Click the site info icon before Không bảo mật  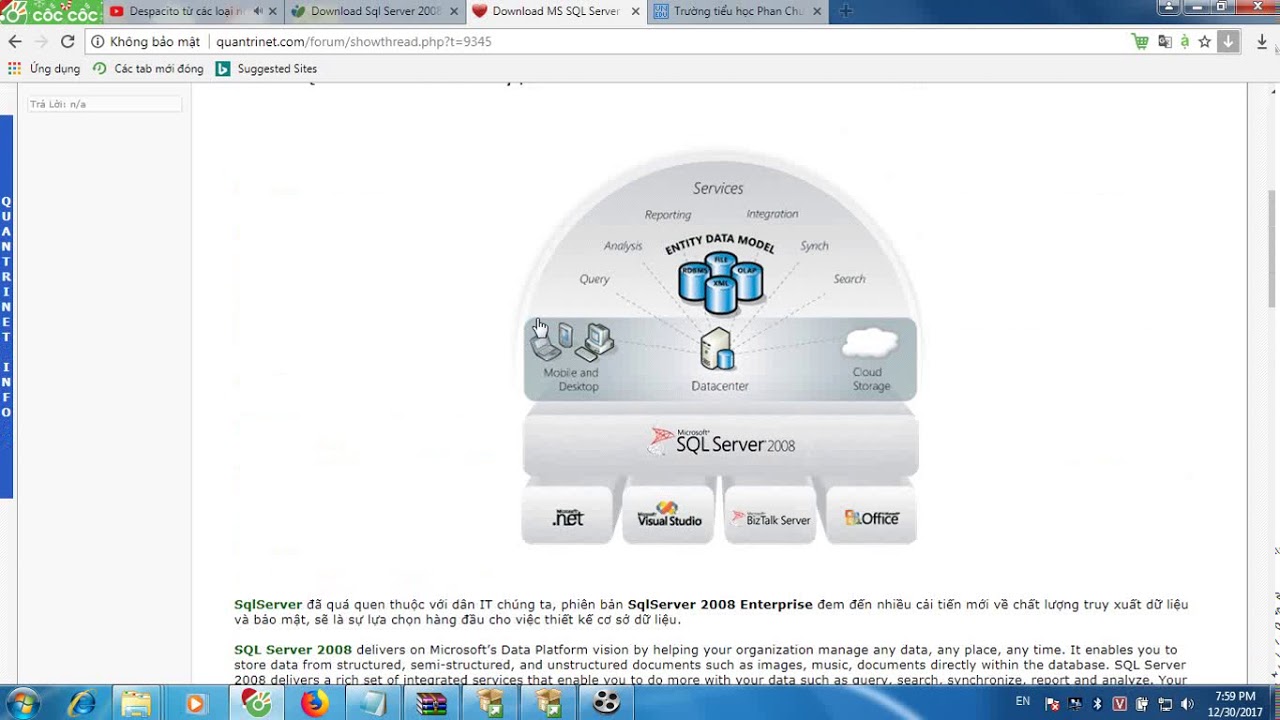98,42
